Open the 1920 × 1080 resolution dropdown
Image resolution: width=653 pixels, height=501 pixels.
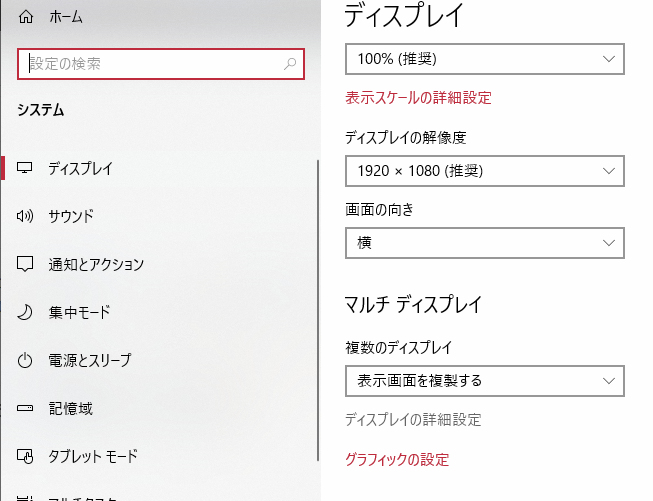485,171
